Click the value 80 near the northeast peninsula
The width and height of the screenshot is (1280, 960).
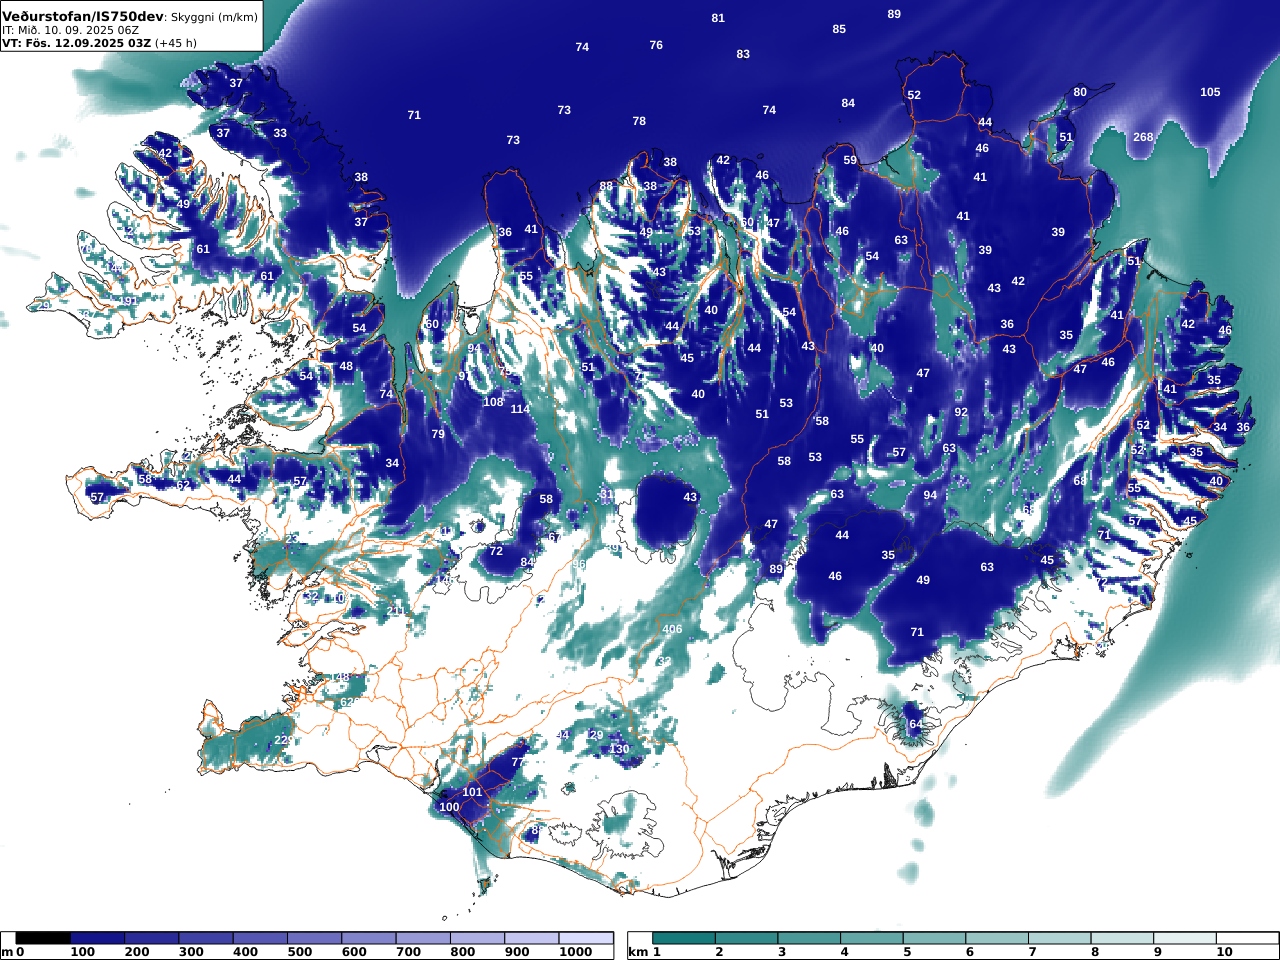(x=1080, y=92)
